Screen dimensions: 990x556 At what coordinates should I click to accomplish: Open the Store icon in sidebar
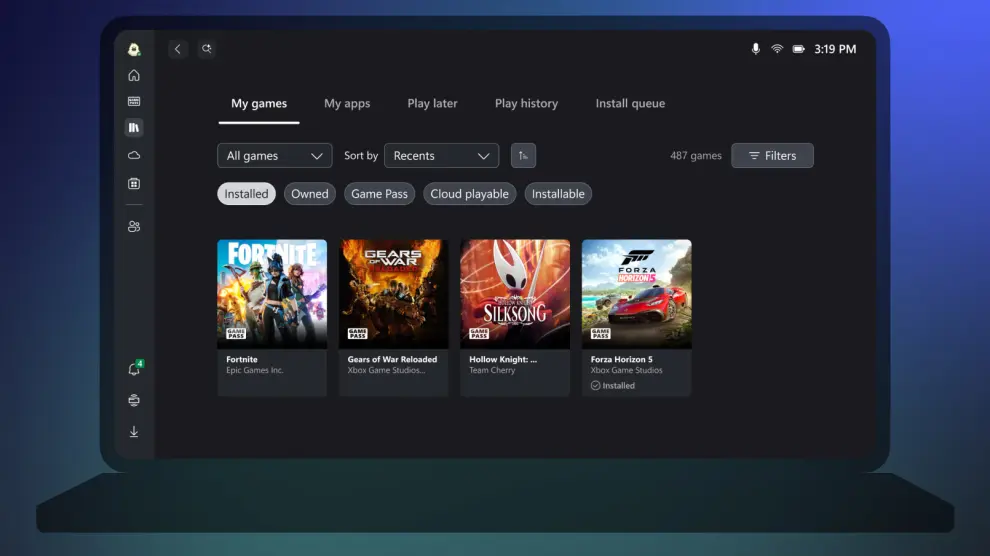coord(134,184)
